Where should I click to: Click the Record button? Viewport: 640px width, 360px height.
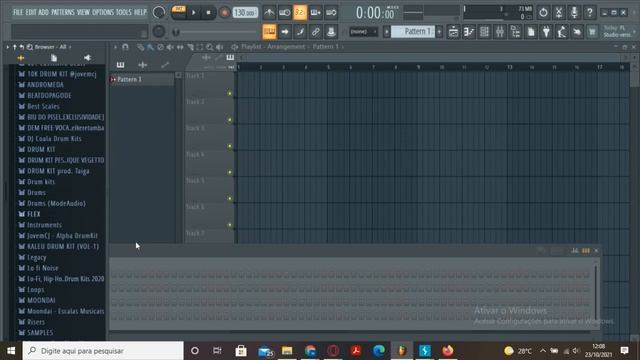point(224,13)
